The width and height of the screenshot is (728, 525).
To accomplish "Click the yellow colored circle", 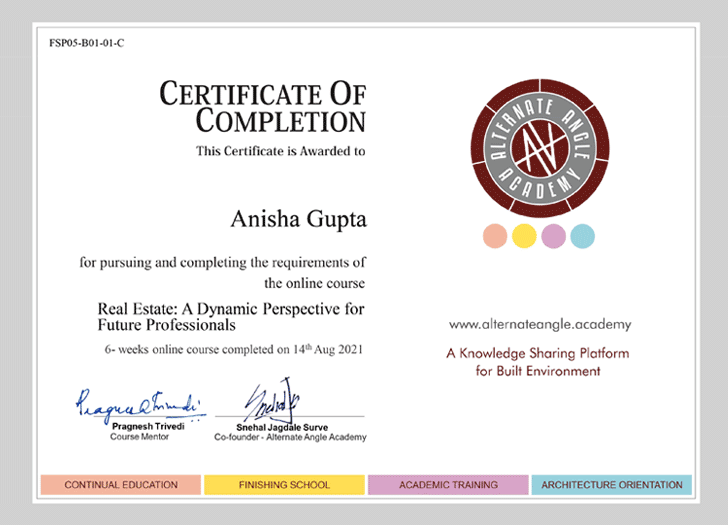I will point(524,237).
